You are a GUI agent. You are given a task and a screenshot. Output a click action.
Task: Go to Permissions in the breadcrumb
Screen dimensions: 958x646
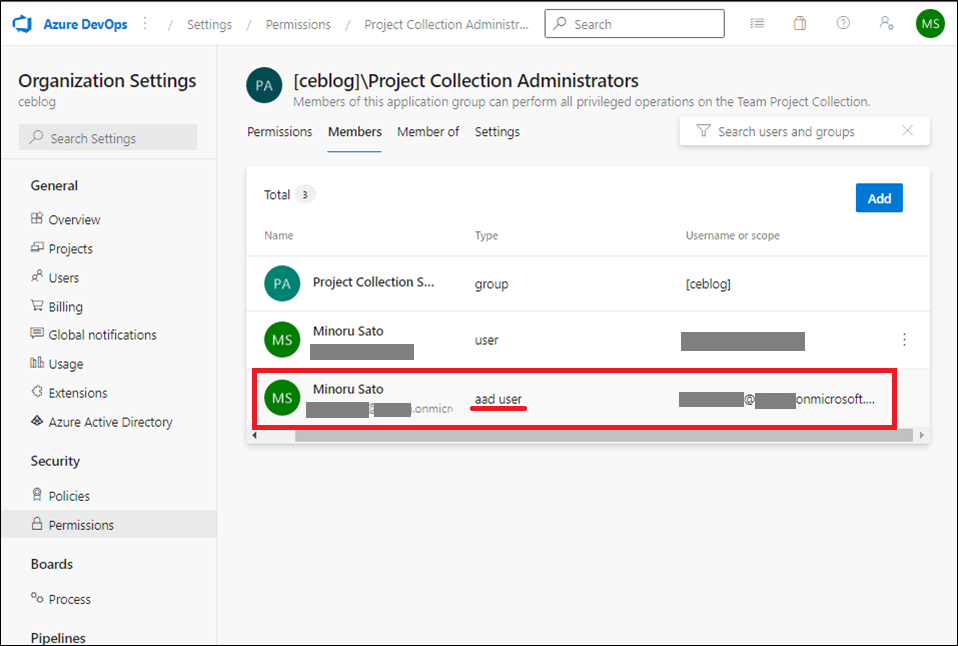[x=298, y=24]
